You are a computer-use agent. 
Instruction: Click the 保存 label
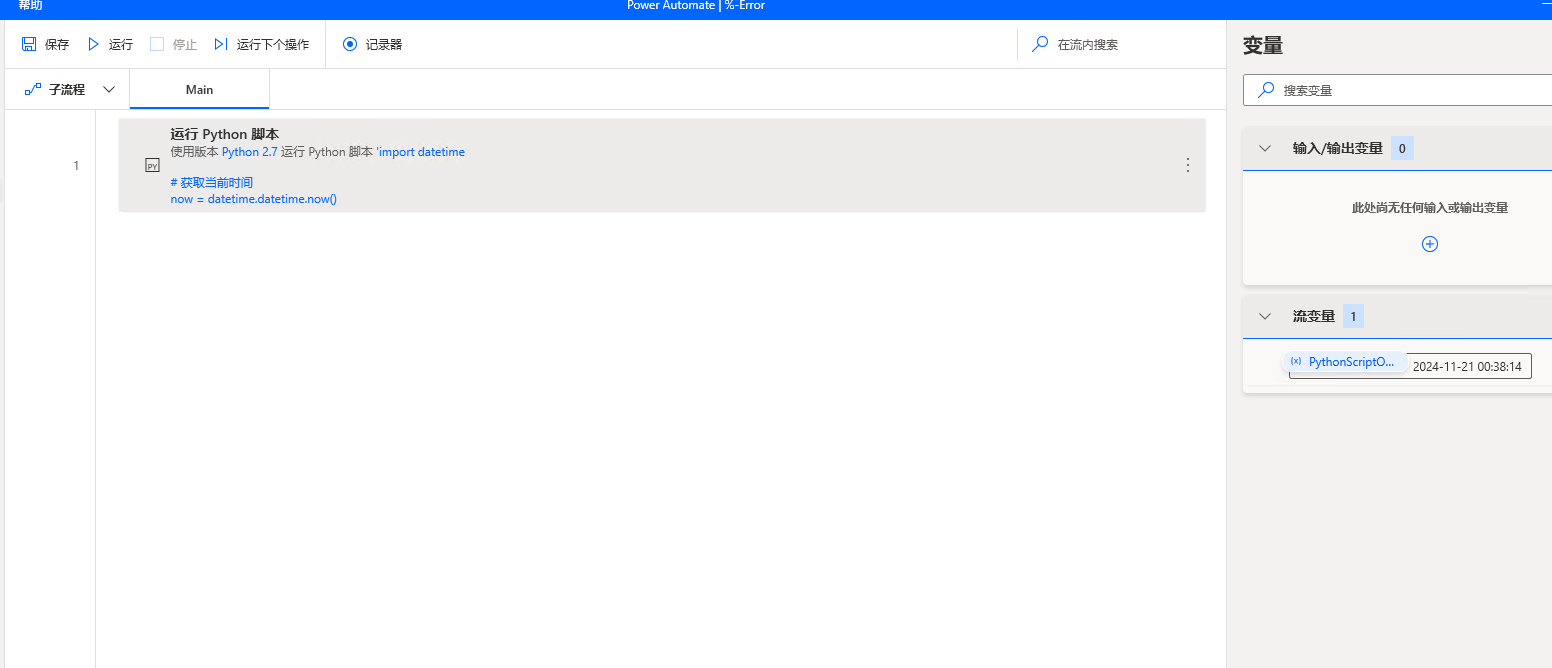(57, 45)
